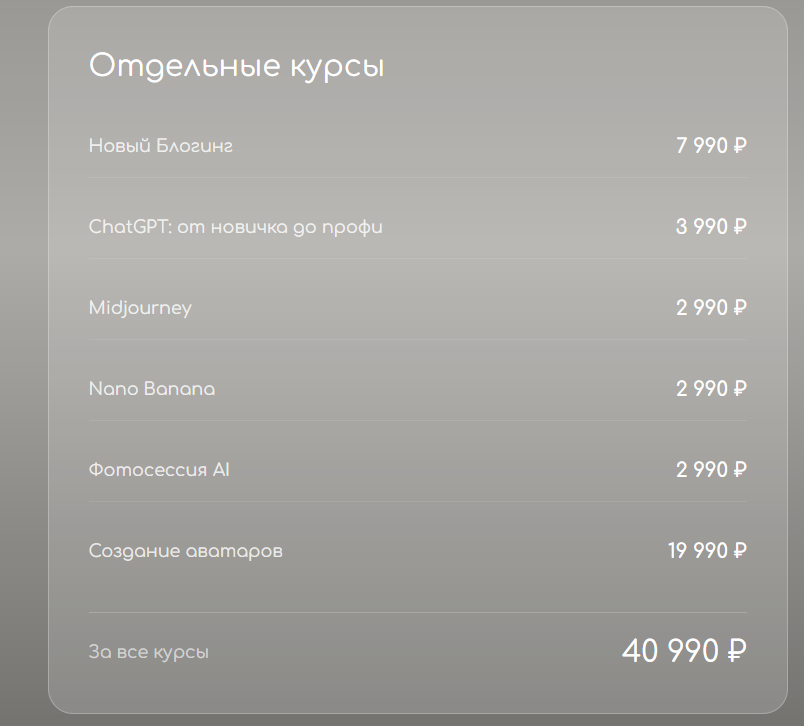Open "ChatGPT: от новичка до профи" course
Viewport: 804px width, 726px height.
coord(235,227)
